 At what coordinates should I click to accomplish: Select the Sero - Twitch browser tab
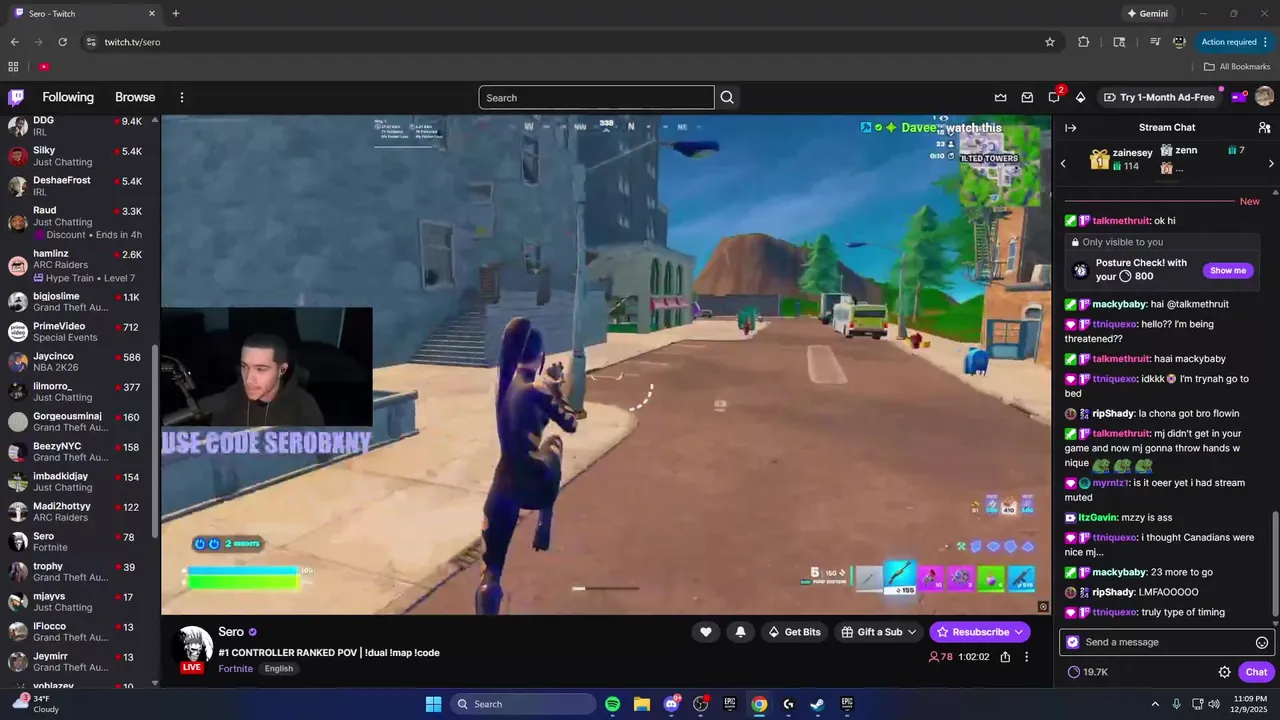click(x=85, y=14)
